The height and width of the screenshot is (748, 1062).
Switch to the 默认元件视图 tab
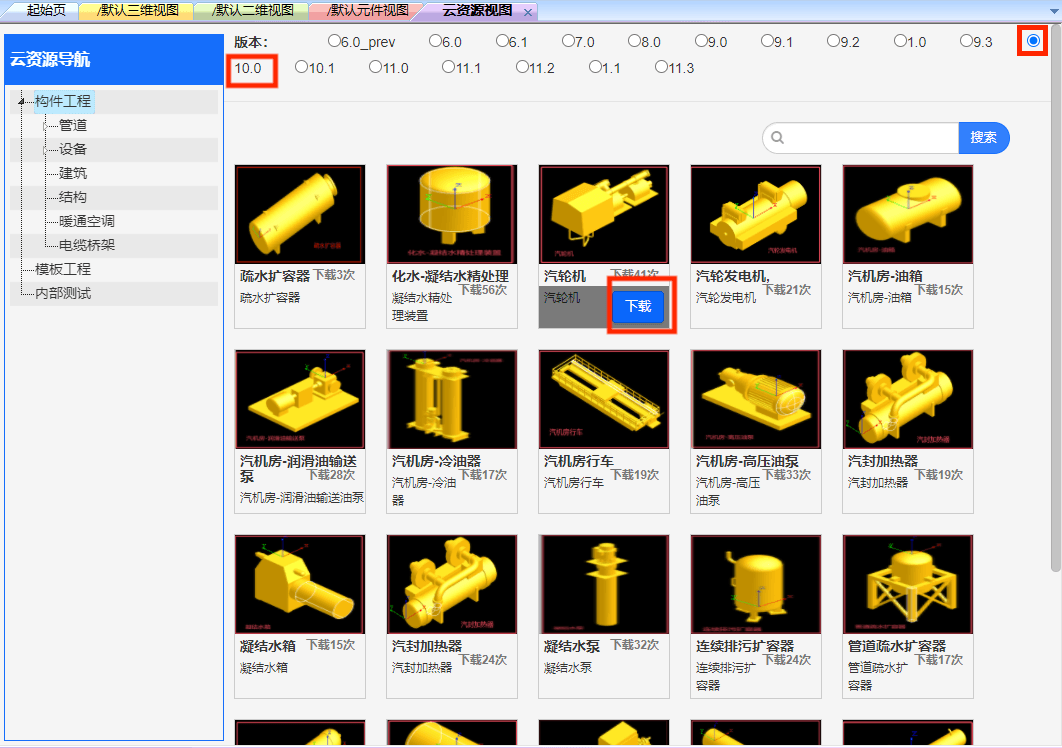[x=366, y=11]
